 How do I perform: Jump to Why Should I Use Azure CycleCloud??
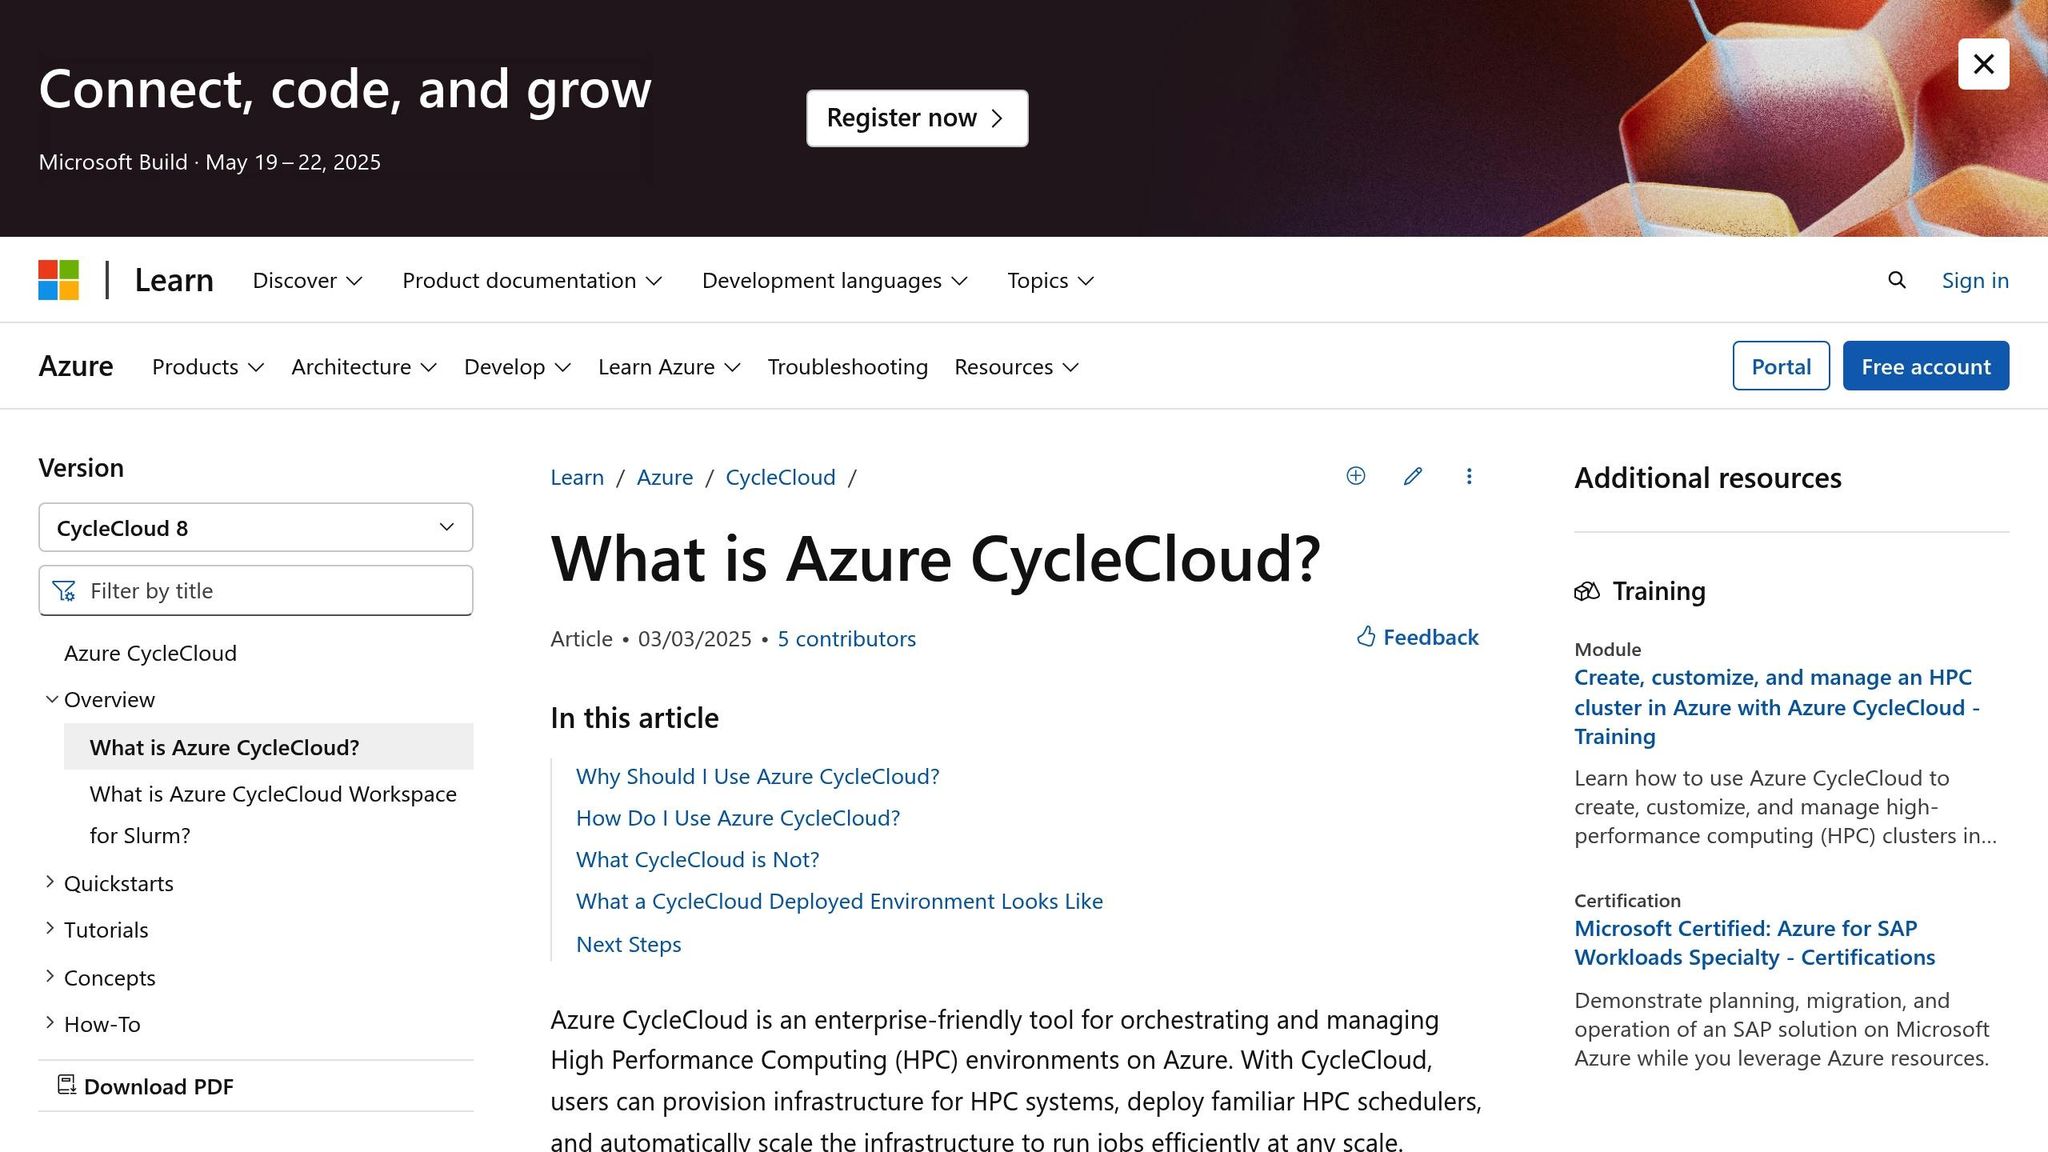[757, 776]
